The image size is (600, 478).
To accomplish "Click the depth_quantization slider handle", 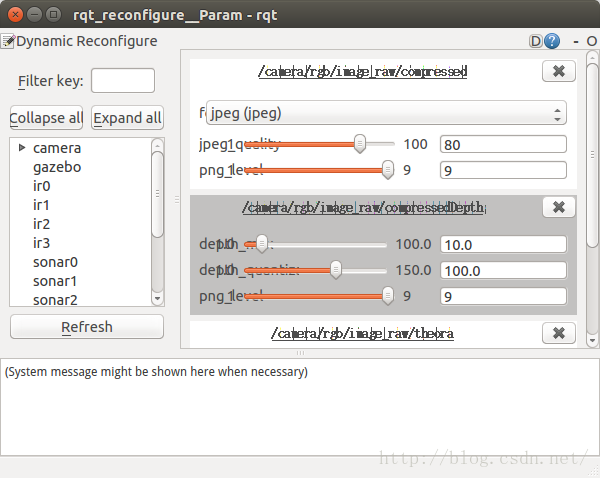I will 336,270.
